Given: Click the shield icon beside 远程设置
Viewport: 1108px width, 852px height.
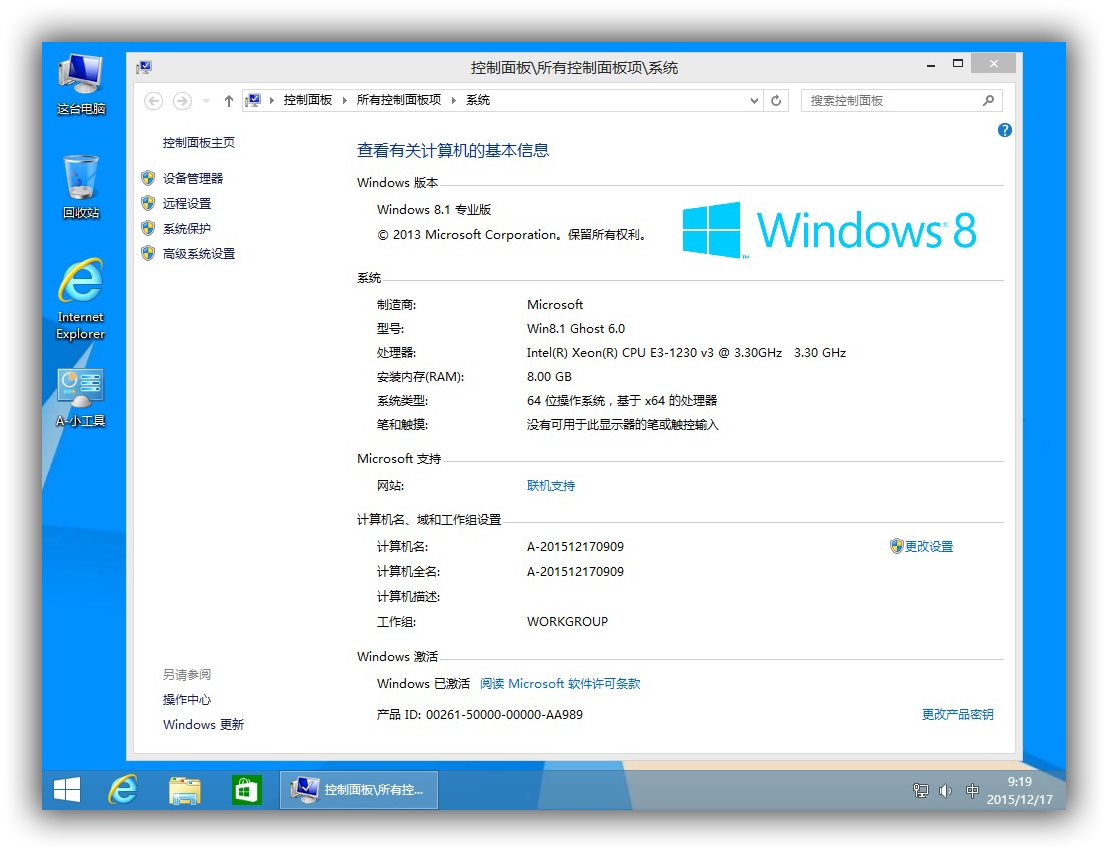Looking at the screenshot, I should [148, 203].
